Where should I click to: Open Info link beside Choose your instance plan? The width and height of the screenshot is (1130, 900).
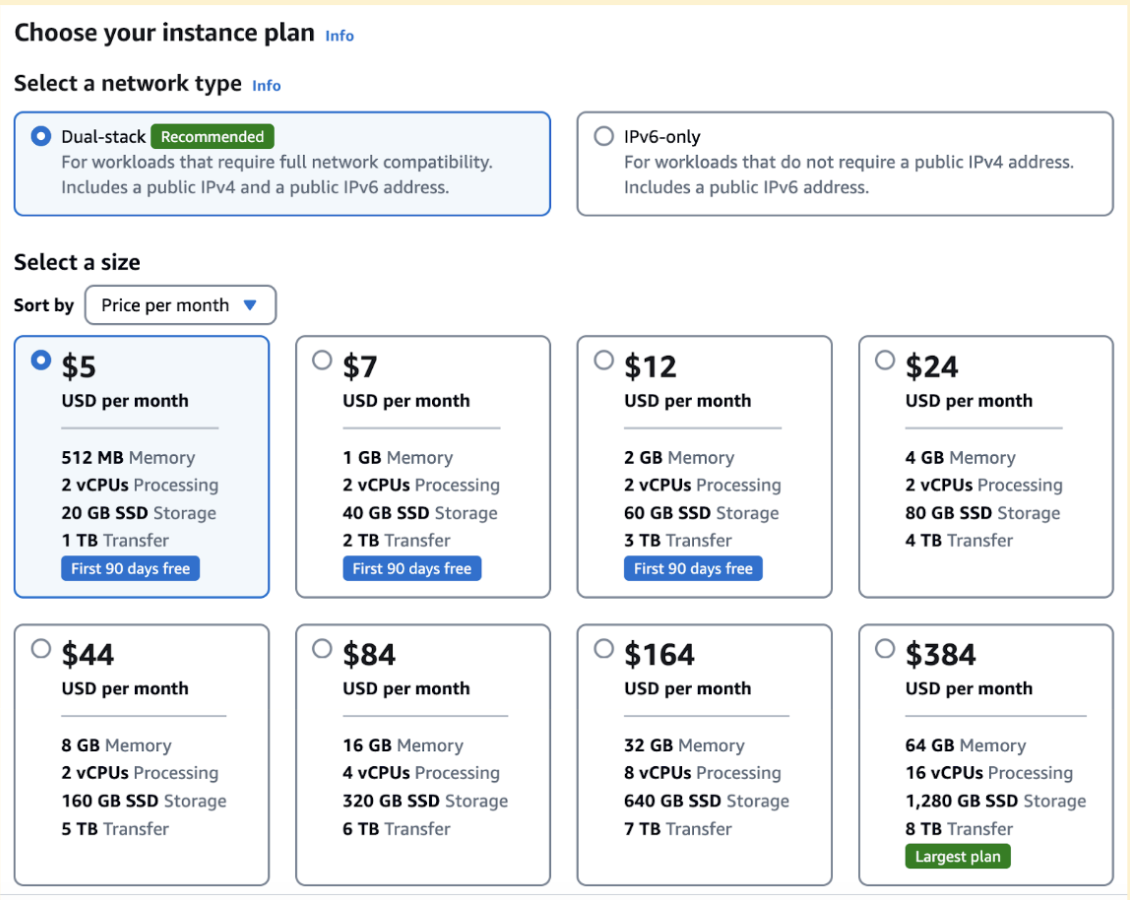point(339,36)
